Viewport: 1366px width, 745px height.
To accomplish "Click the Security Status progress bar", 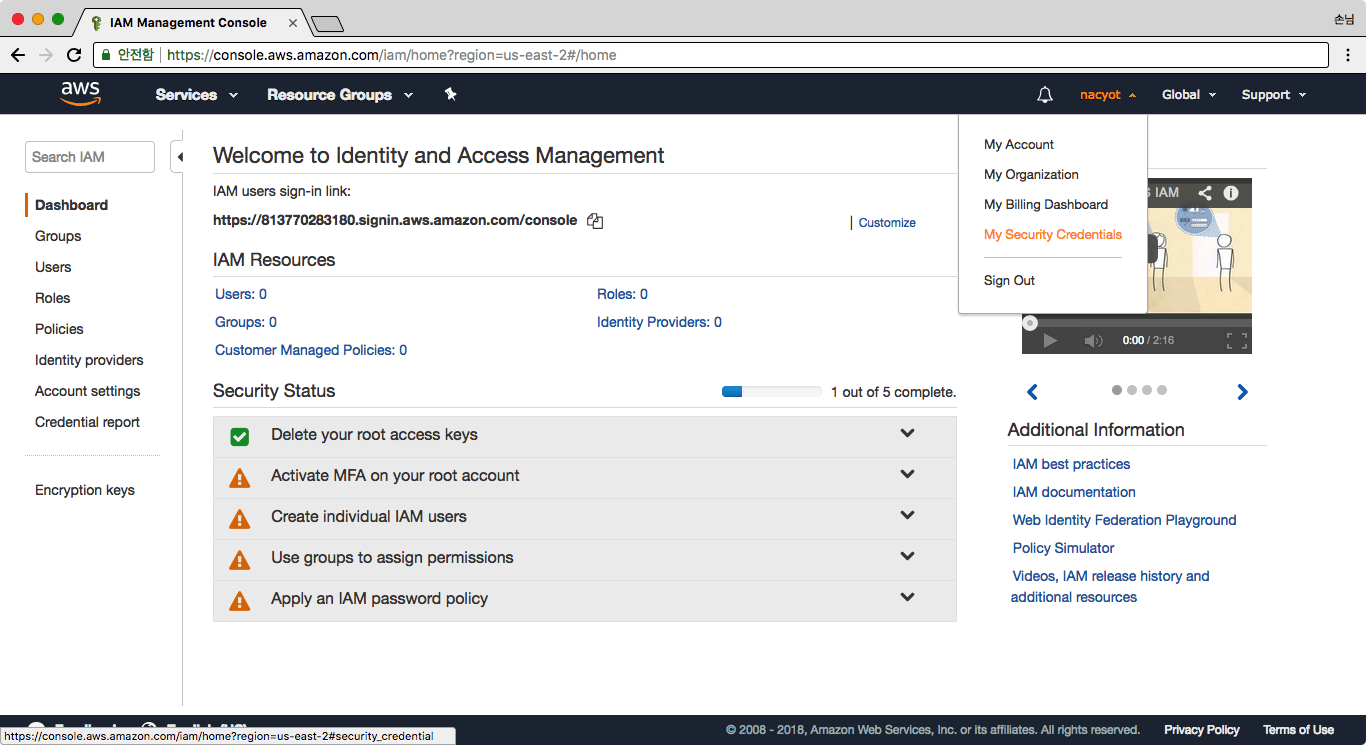I will 772,392.
